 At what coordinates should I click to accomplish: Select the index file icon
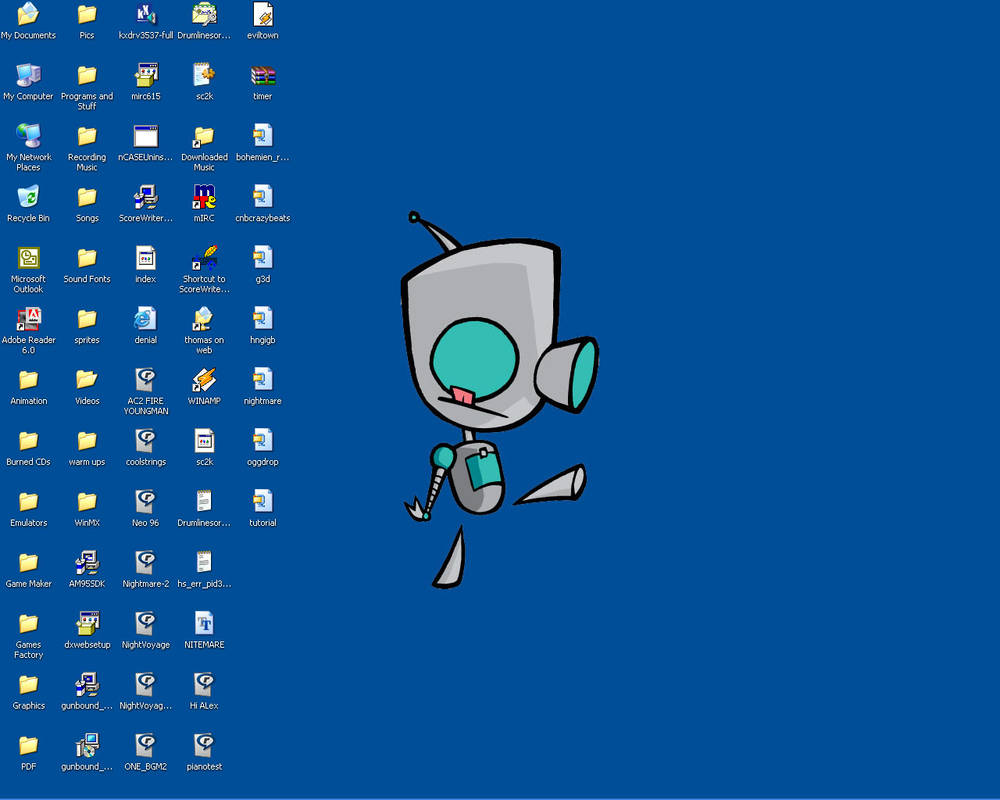(x=145, y=265)
